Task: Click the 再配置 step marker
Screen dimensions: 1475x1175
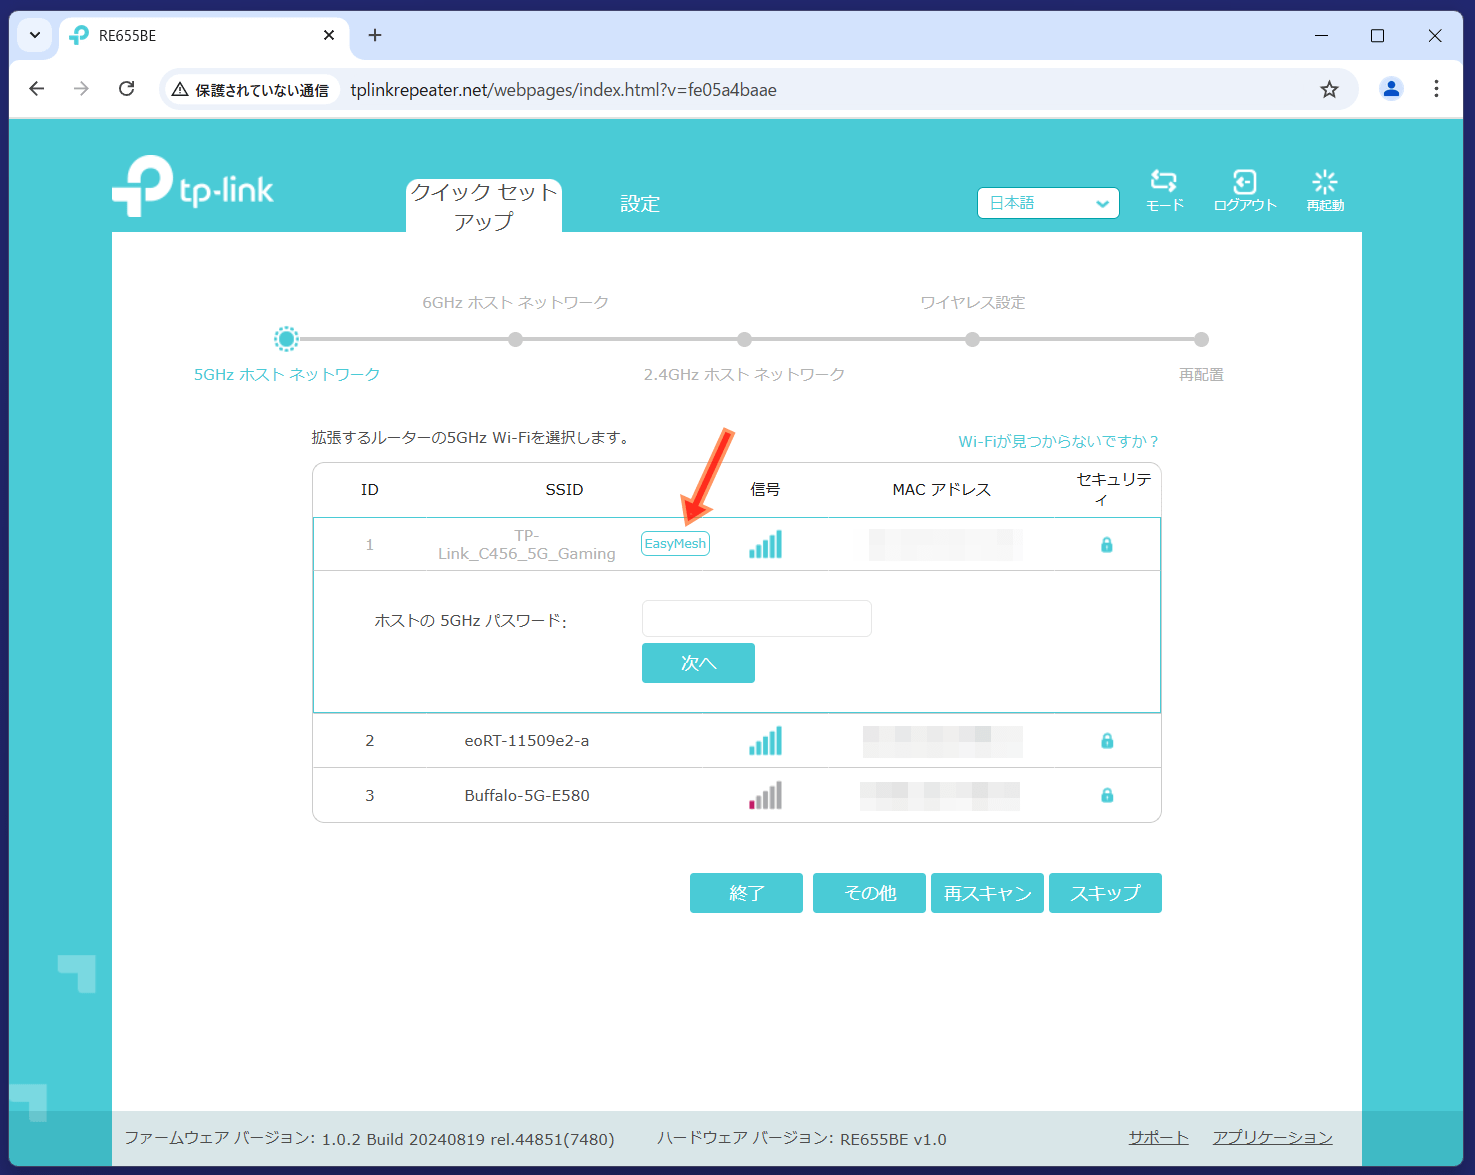Action: (x=1201, y=339)
